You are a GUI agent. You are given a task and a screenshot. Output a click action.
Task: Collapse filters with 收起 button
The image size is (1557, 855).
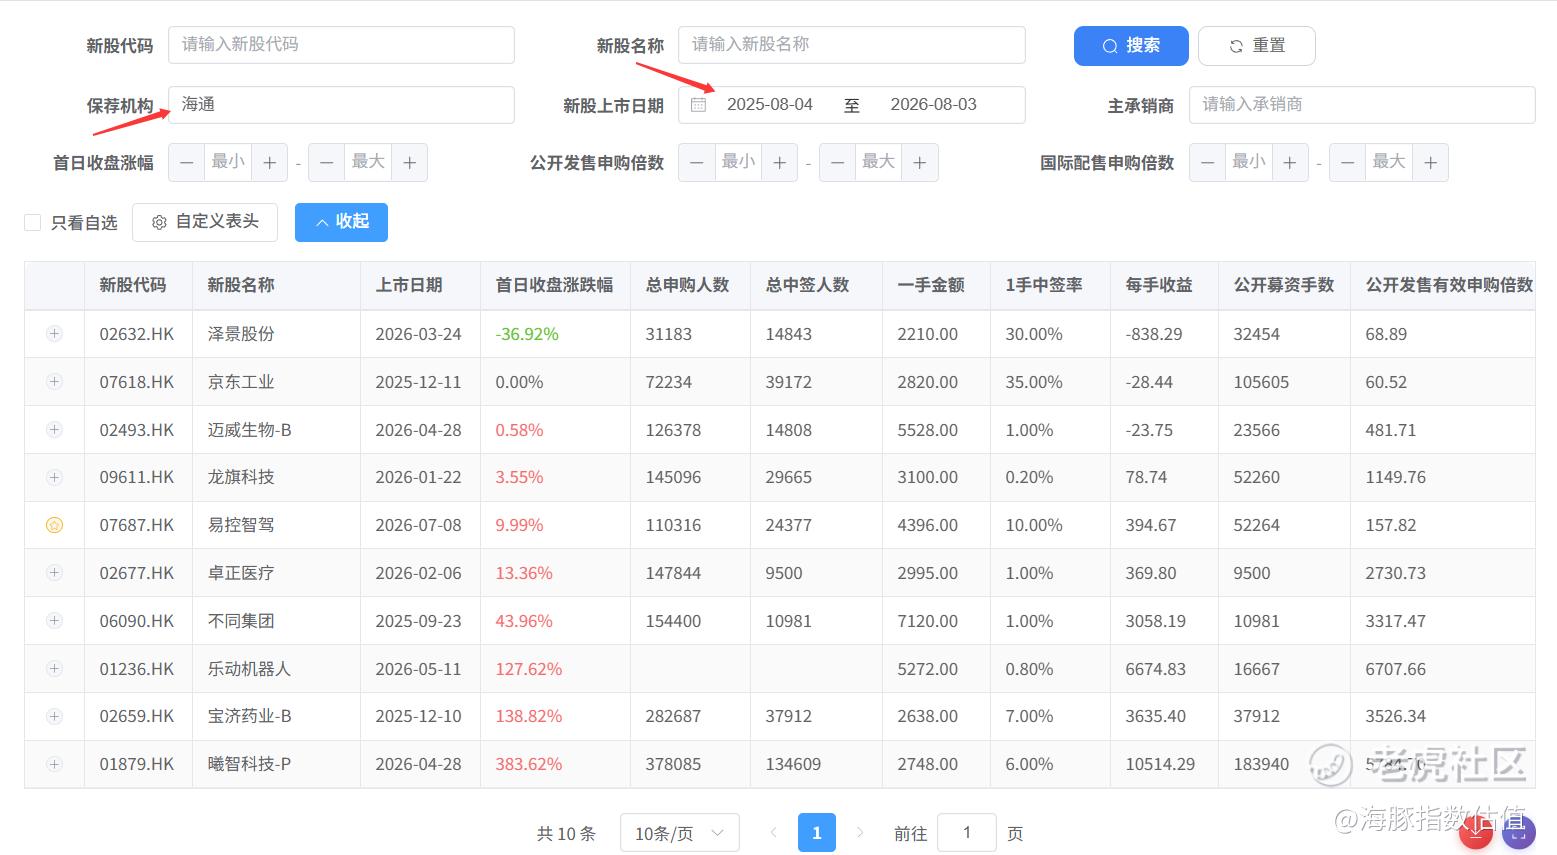tap(341, 222)
